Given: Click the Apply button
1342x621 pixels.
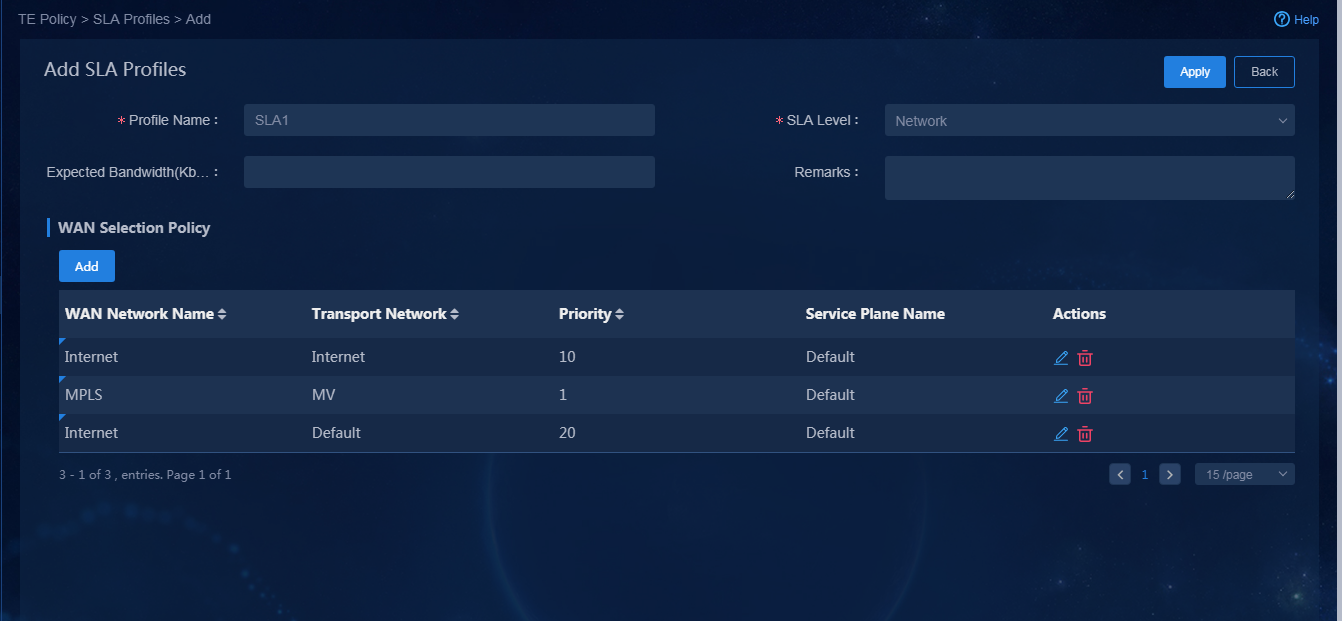Looking at the screenshot, I should coord(1195,72).
